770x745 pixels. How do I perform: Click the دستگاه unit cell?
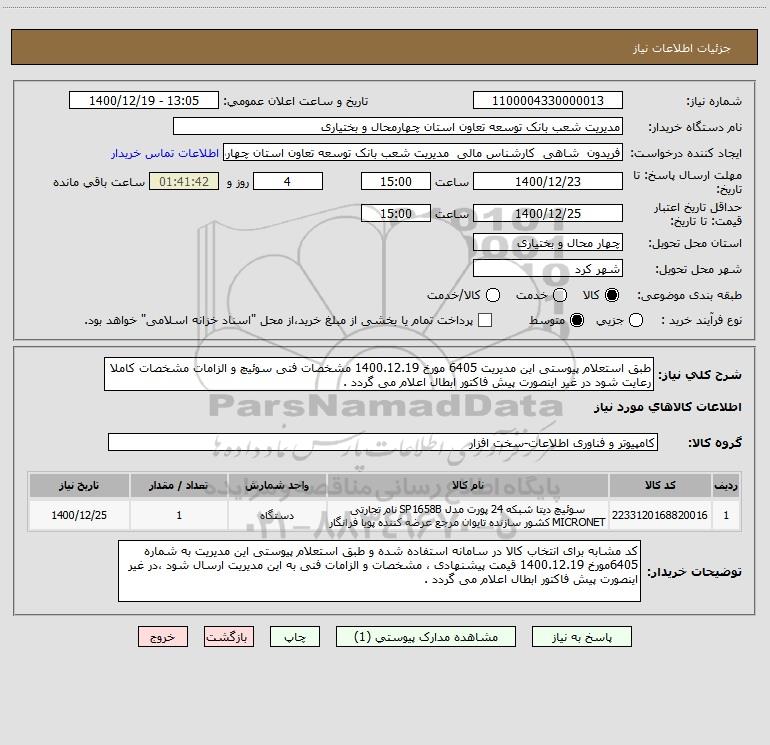[x=277, y=515]
